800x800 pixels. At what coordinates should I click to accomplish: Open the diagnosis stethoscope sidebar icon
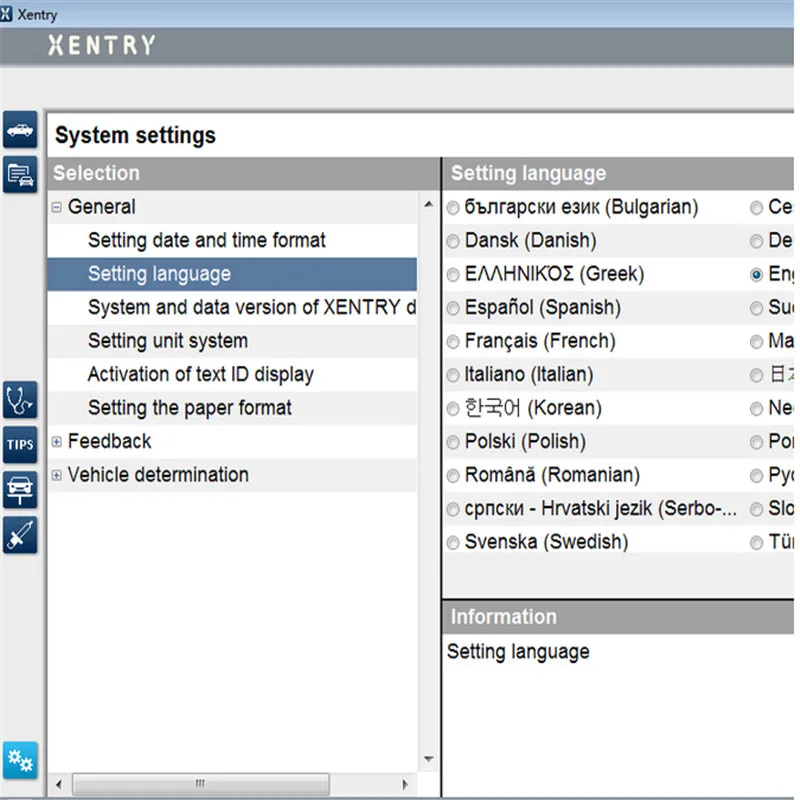tap(20, 400)
